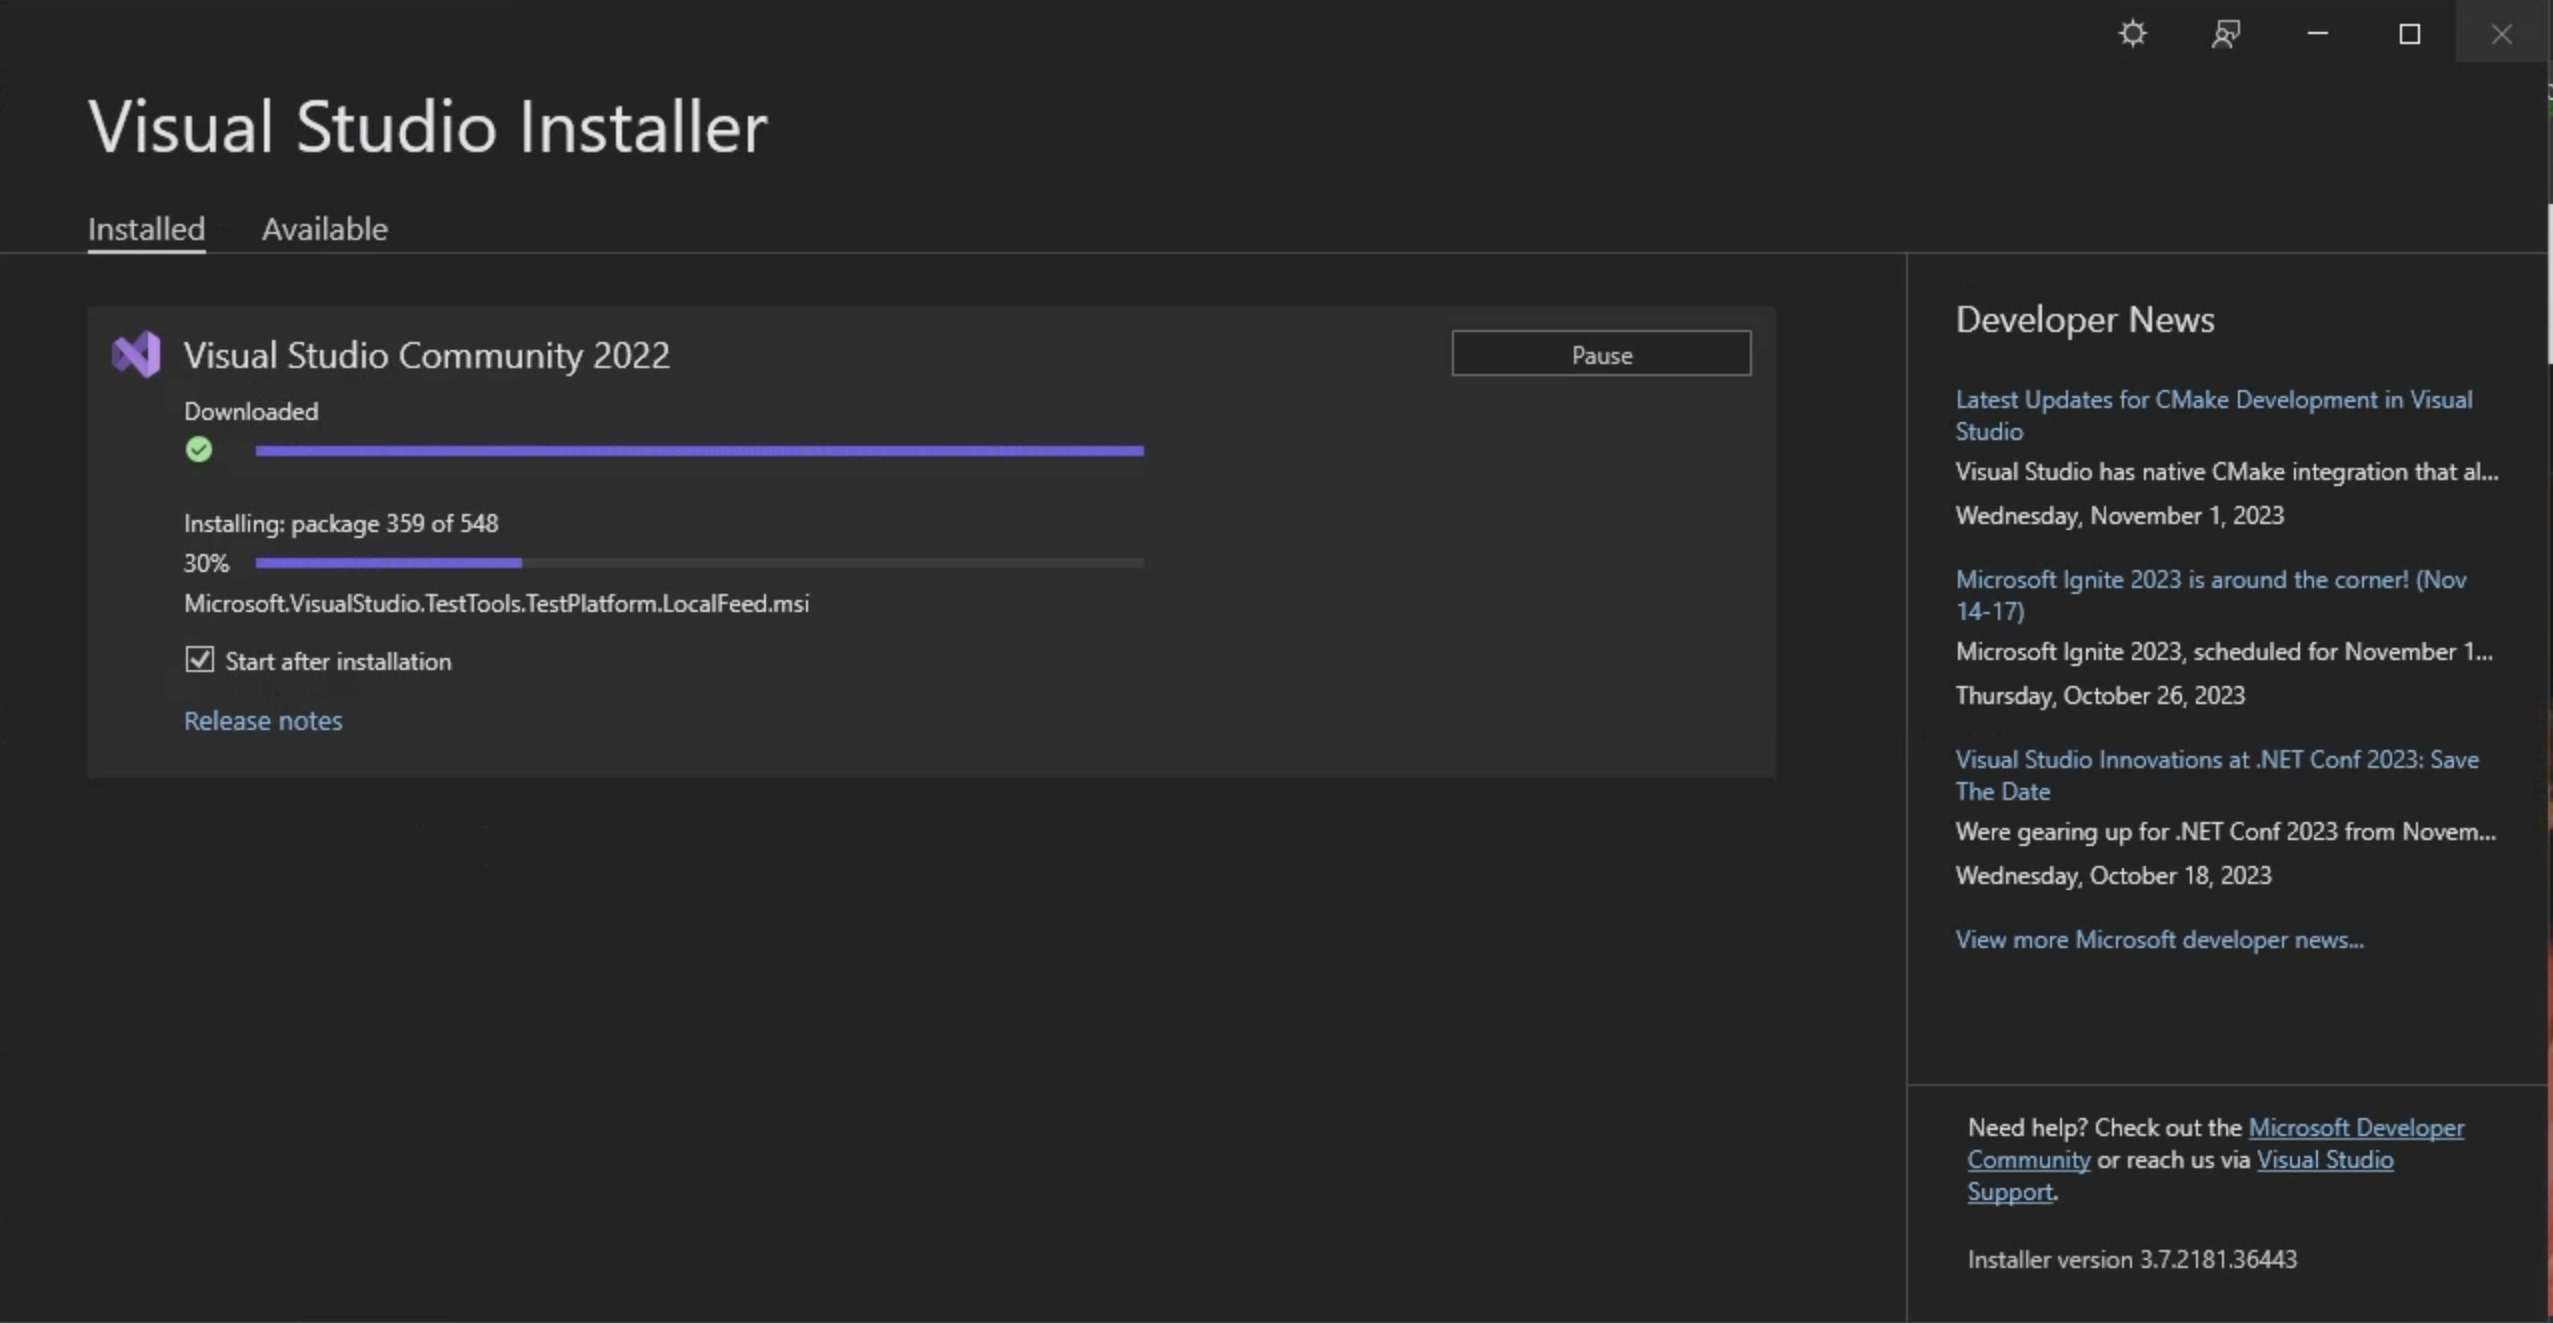View more Microsoft developer news
This screenshot has height=1323, width=2553.
tap(2159, 938)
